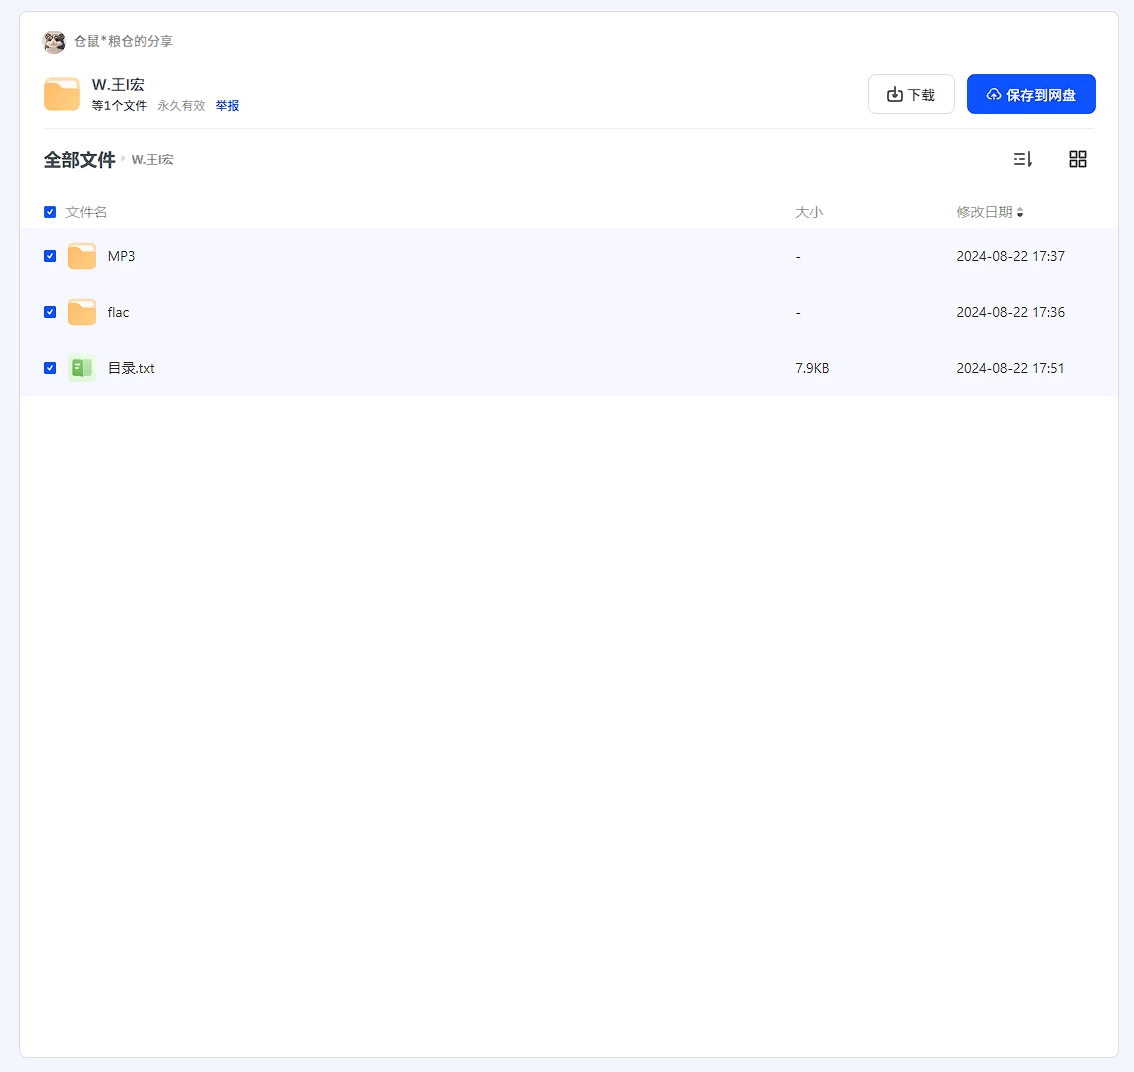Viewport: 1134px width, 1072px height.
Task: Click the 目录.txt file icon
Action: 82,368
